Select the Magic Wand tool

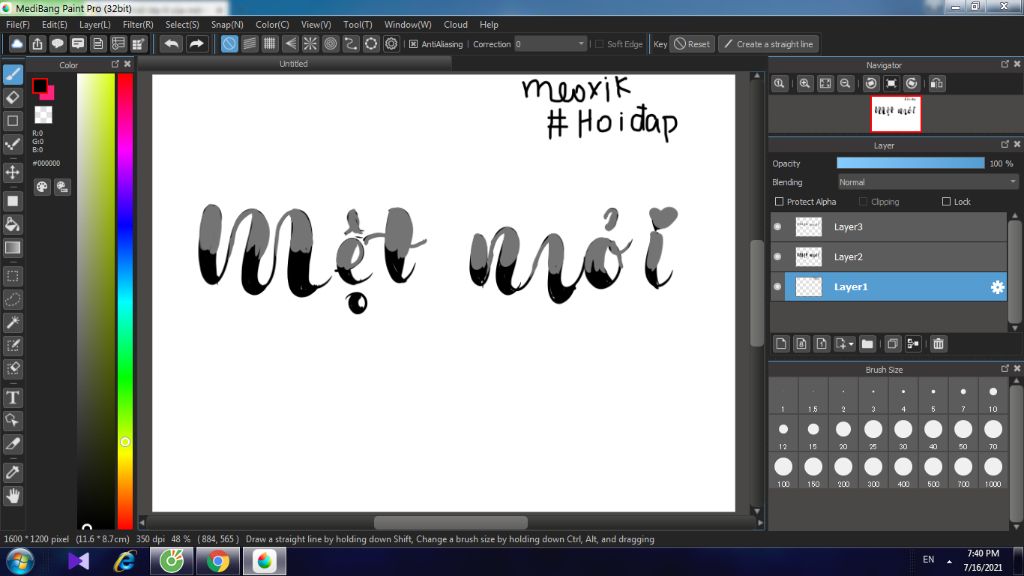tap(12, 322)
